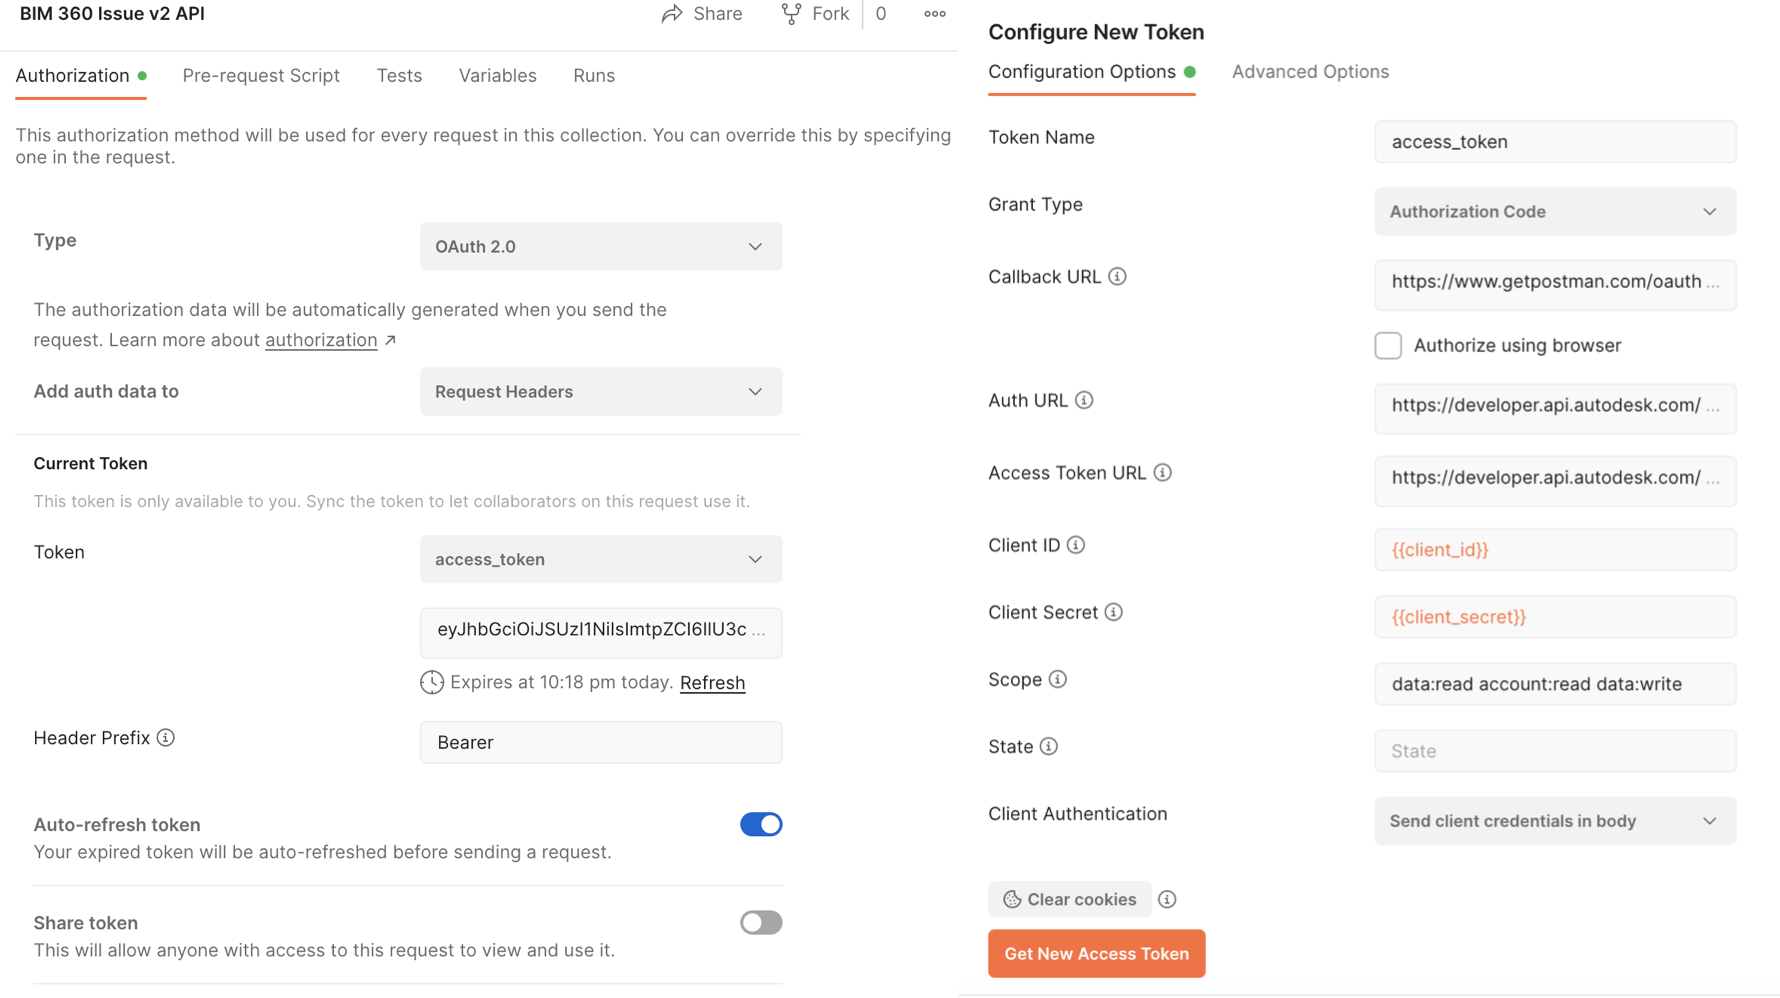This screenshot has height=998, width=1780.
Task: Click the Share button label
Action: [718, 14]
